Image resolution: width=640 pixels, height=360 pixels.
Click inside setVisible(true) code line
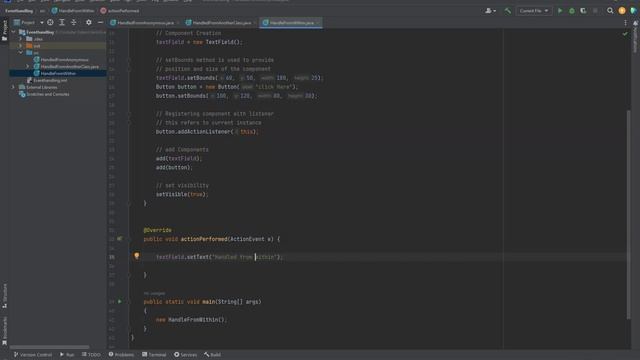point(182,194)
